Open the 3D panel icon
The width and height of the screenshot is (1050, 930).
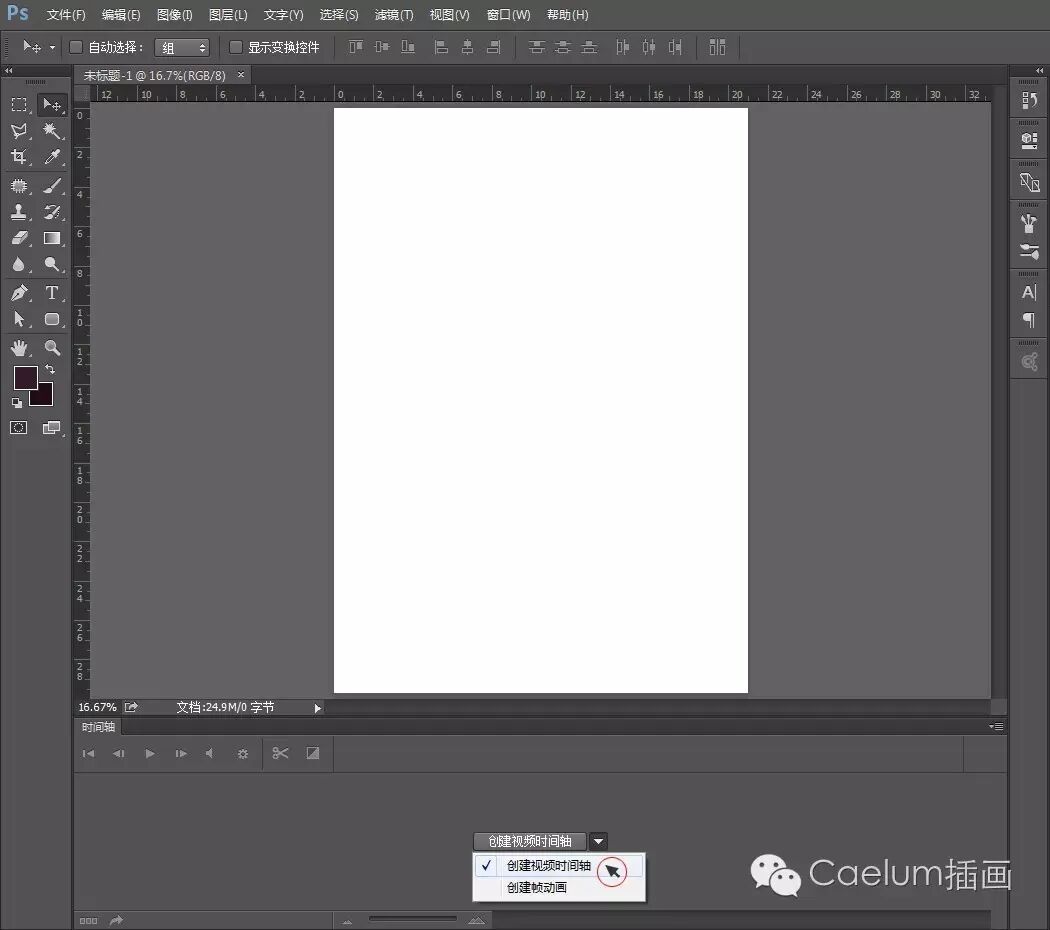point(1028,140)
